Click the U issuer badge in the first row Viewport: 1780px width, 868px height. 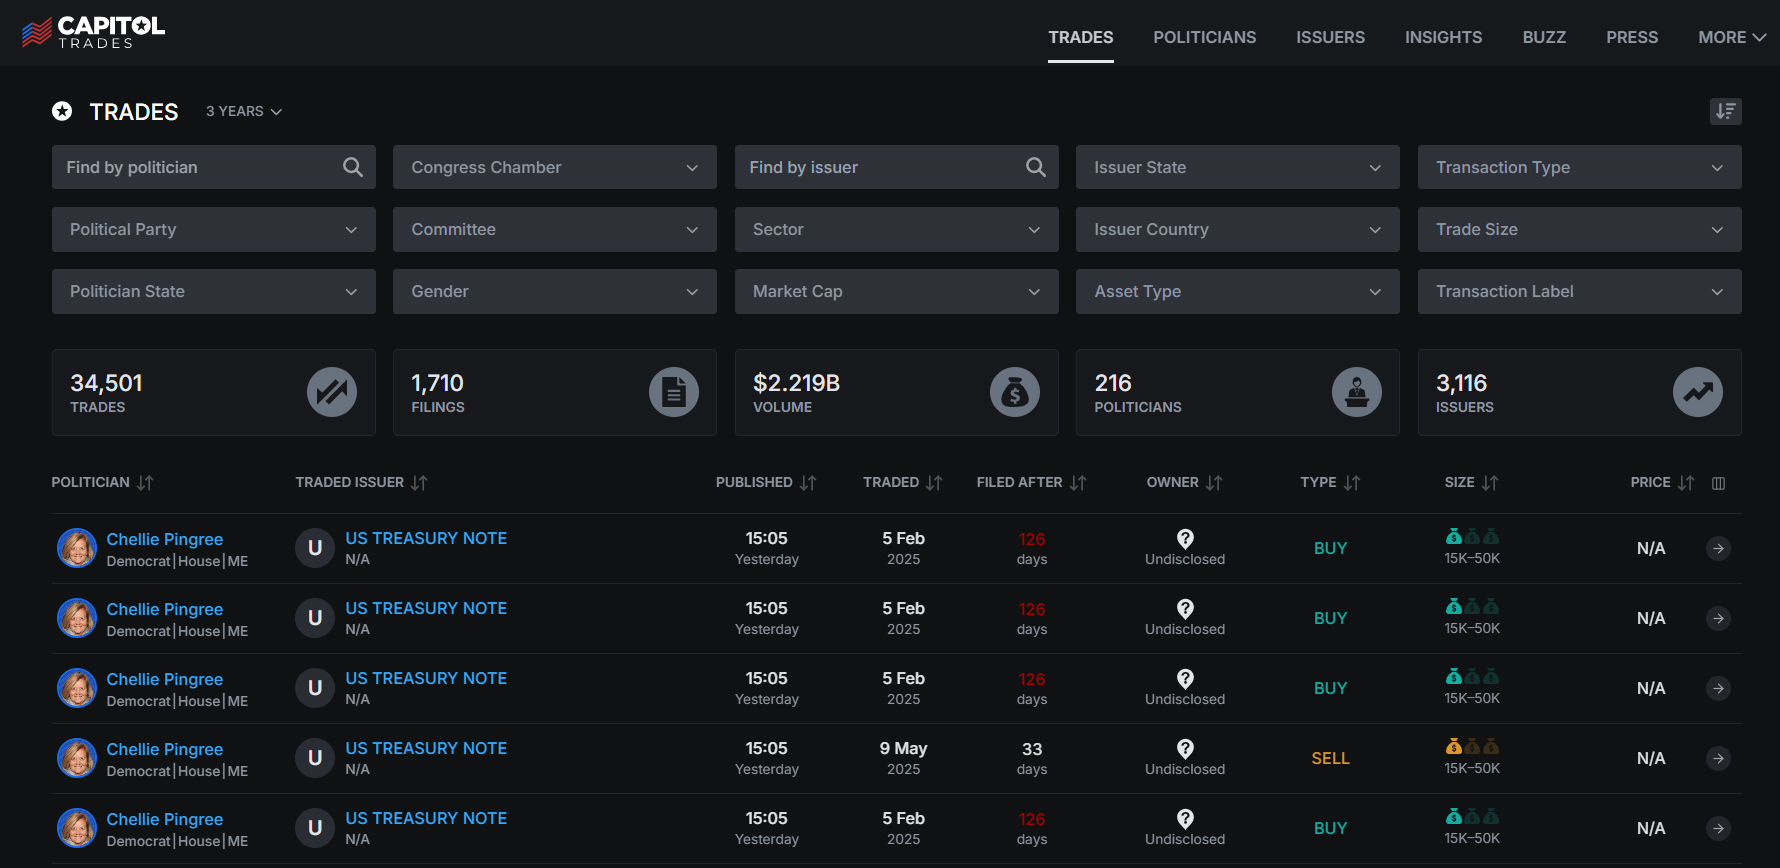315,548
